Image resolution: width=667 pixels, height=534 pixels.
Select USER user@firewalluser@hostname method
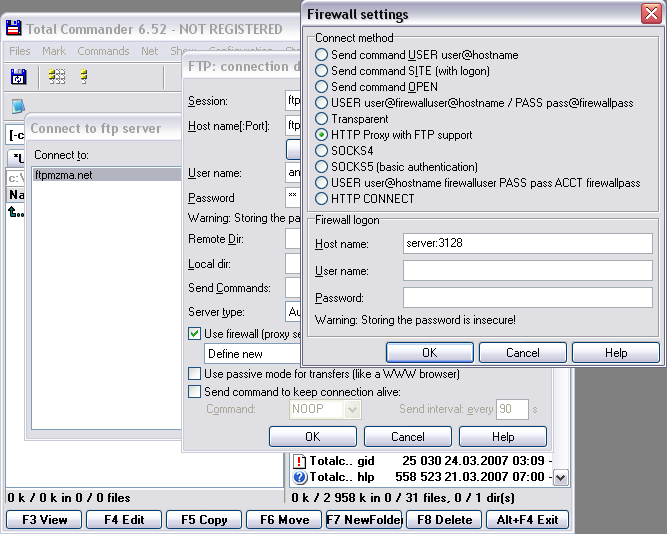point(322,103)
